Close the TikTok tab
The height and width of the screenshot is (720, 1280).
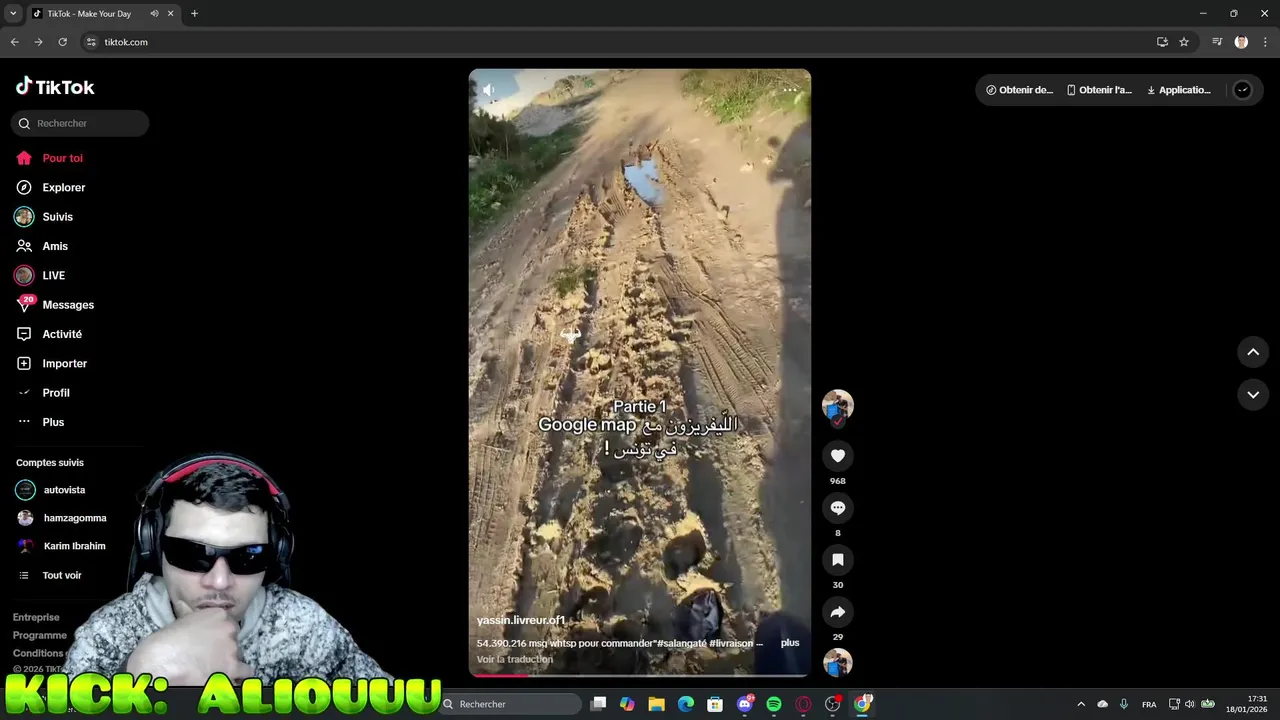click(x=170, y=14)
